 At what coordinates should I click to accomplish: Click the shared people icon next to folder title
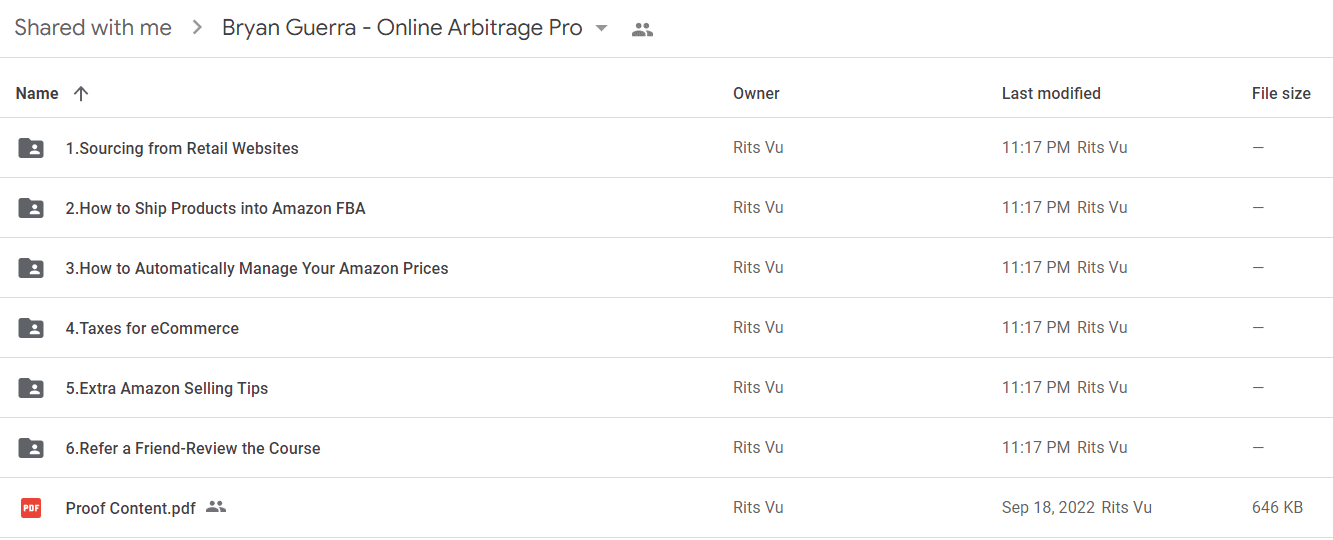point(642,29)
